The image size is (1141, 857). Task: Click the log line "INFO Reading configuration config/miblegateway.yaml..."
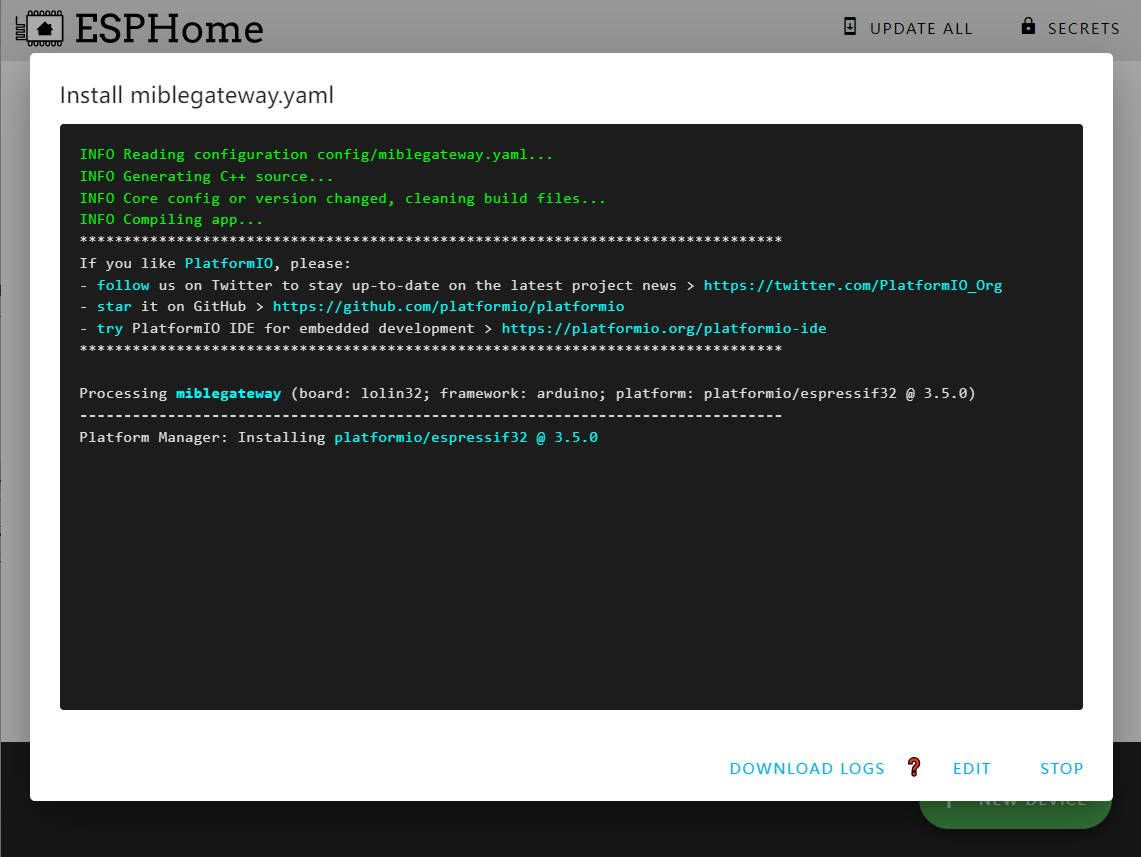tap(316, 154)
